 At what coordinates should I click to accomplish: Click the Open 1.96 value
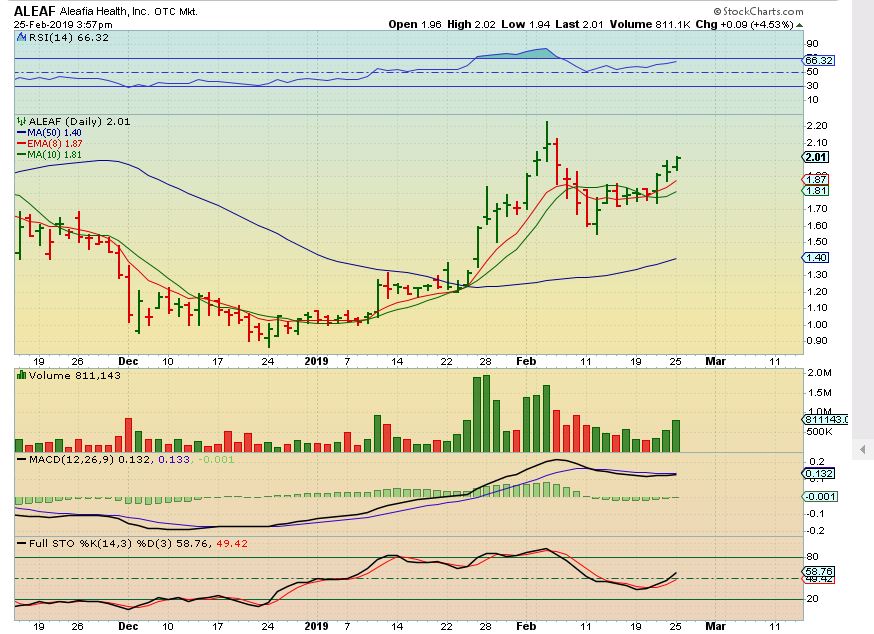415,25
